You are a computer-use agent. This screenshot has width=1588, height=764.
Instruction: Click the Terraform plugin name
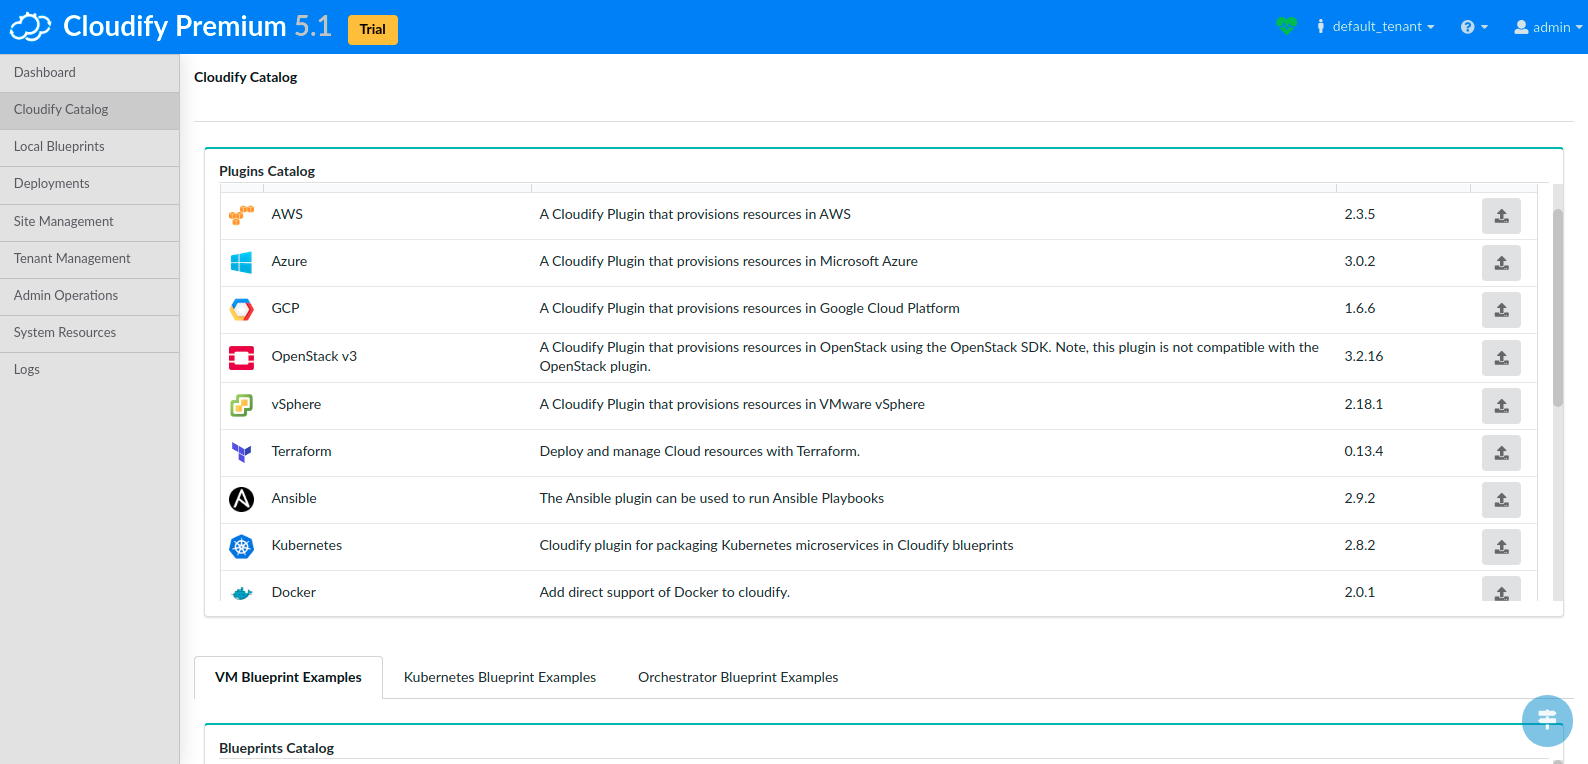coord(301,452)
